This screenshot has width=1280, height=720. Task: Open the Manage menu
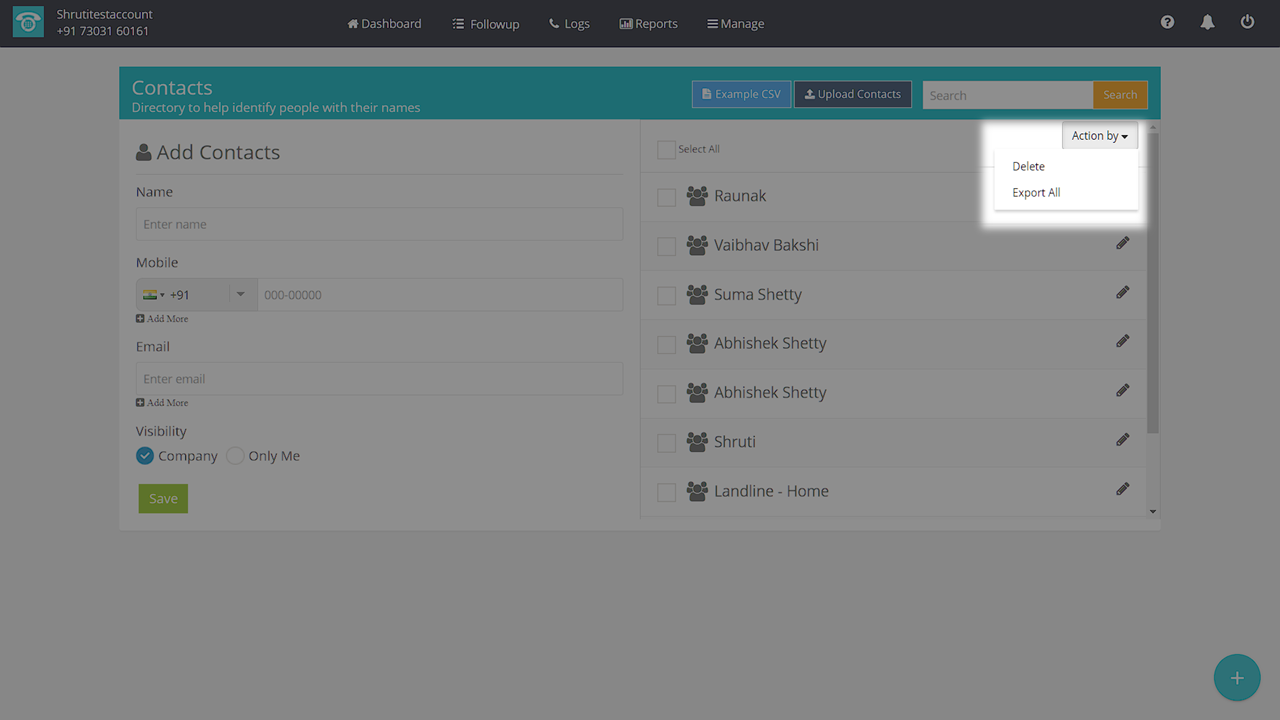(735, 24)
